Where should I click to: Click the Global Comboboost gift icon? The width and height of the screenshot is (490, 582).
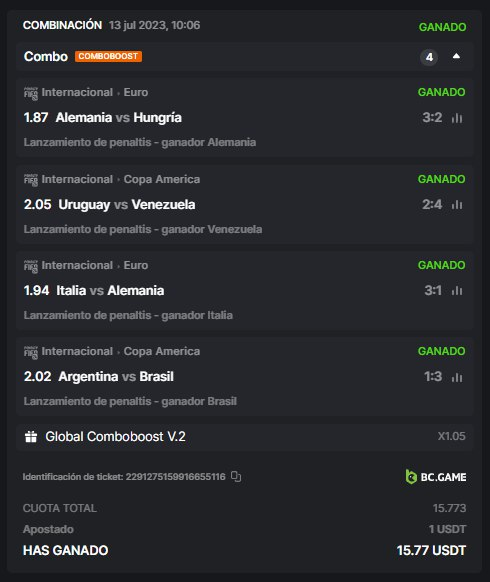click(x=31, y=436)
